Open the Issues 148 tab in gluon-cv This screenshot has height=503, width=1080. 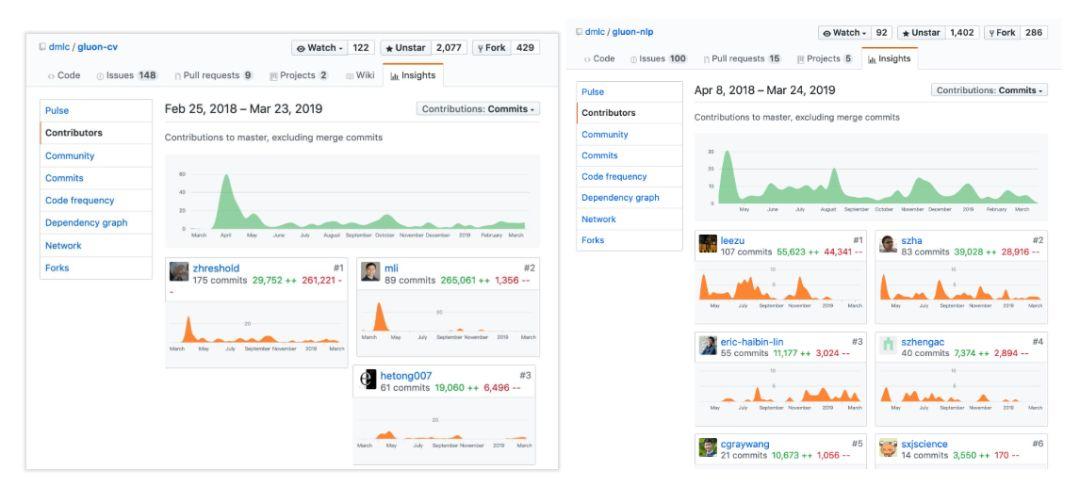[127, 75]
